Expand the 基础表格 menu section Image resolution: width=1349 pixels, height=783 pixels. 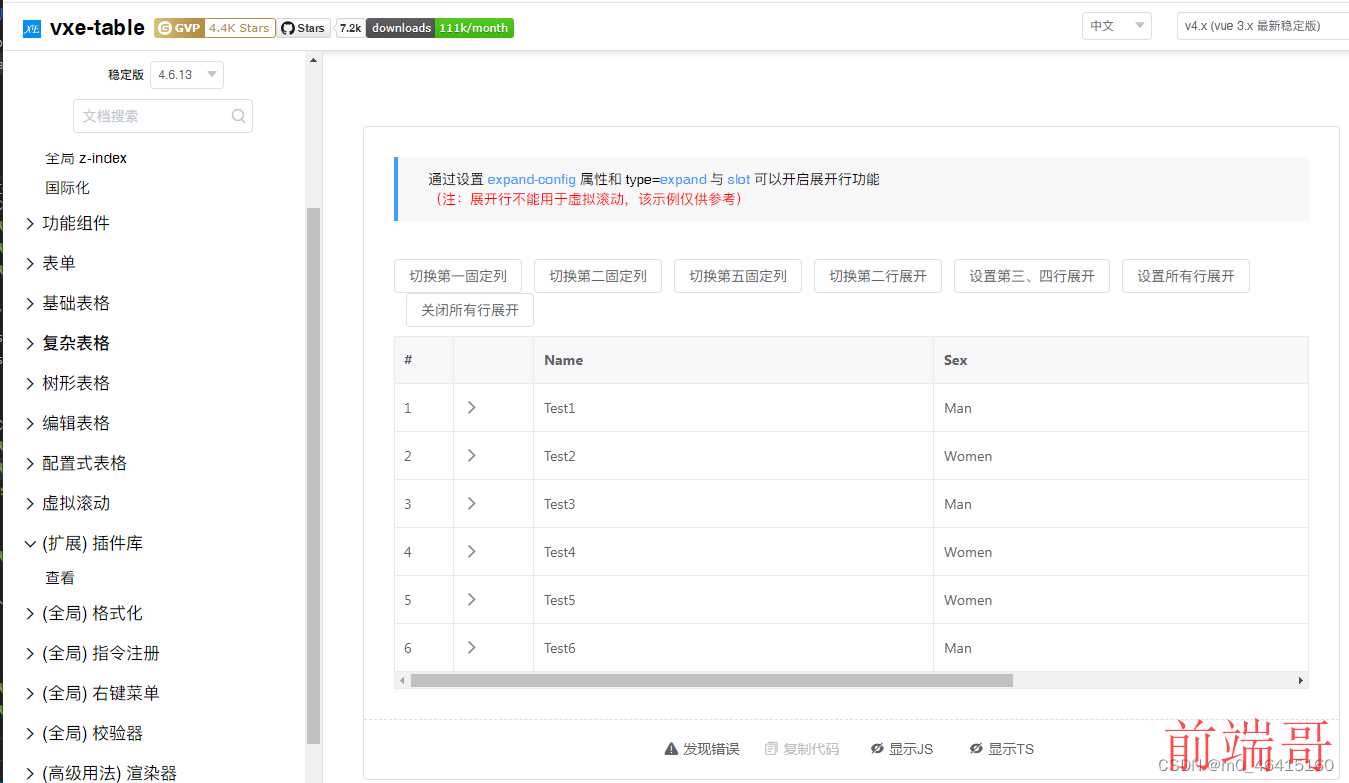(67, 304)
